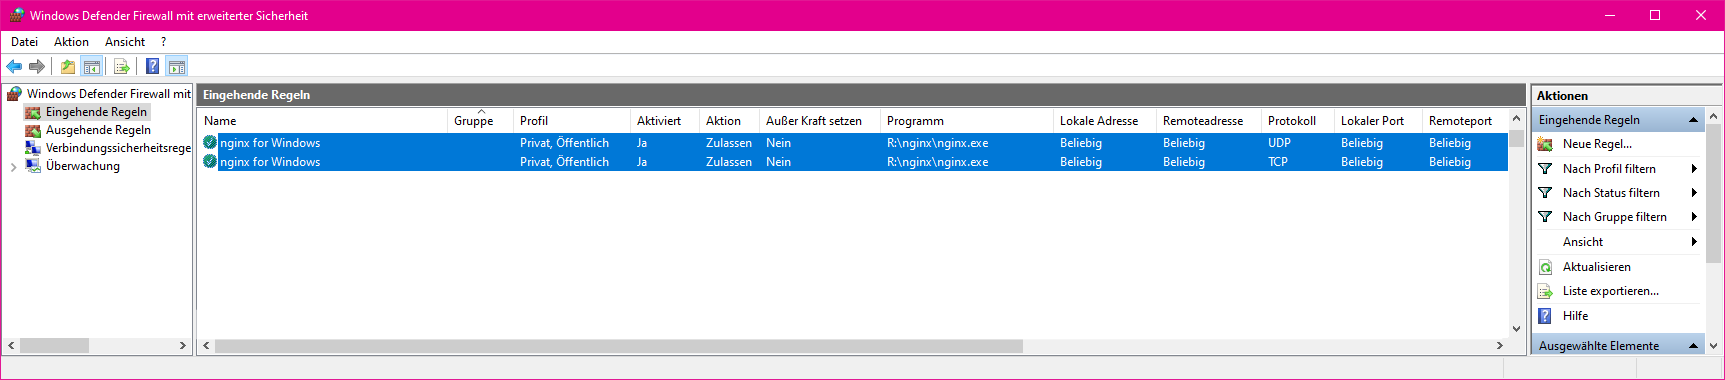Click the Eingehende Regeln tree icon

click(33, 112)
